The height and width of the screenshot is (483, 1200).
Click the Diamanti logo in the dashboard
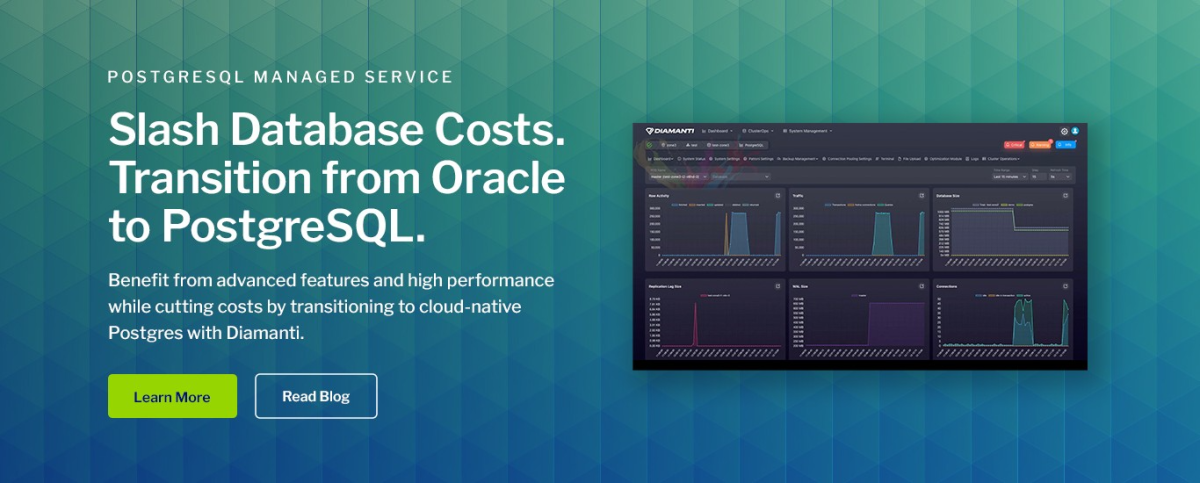[x=670, y=131]
